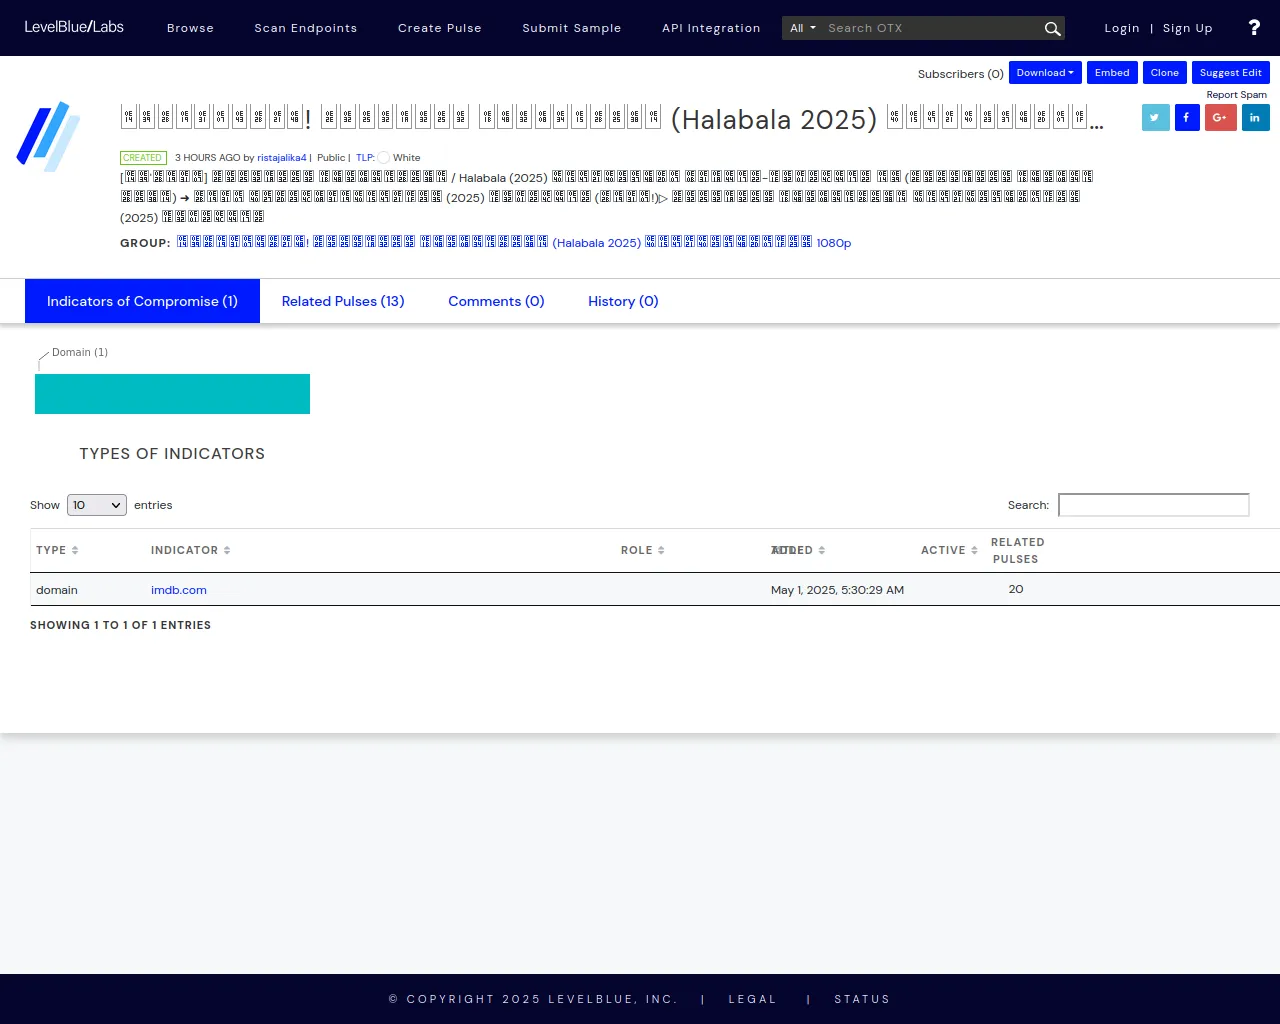This screenshot has width=1280, height=1024.
Task: Click the Suggest Edit button
Action: 1230,73
